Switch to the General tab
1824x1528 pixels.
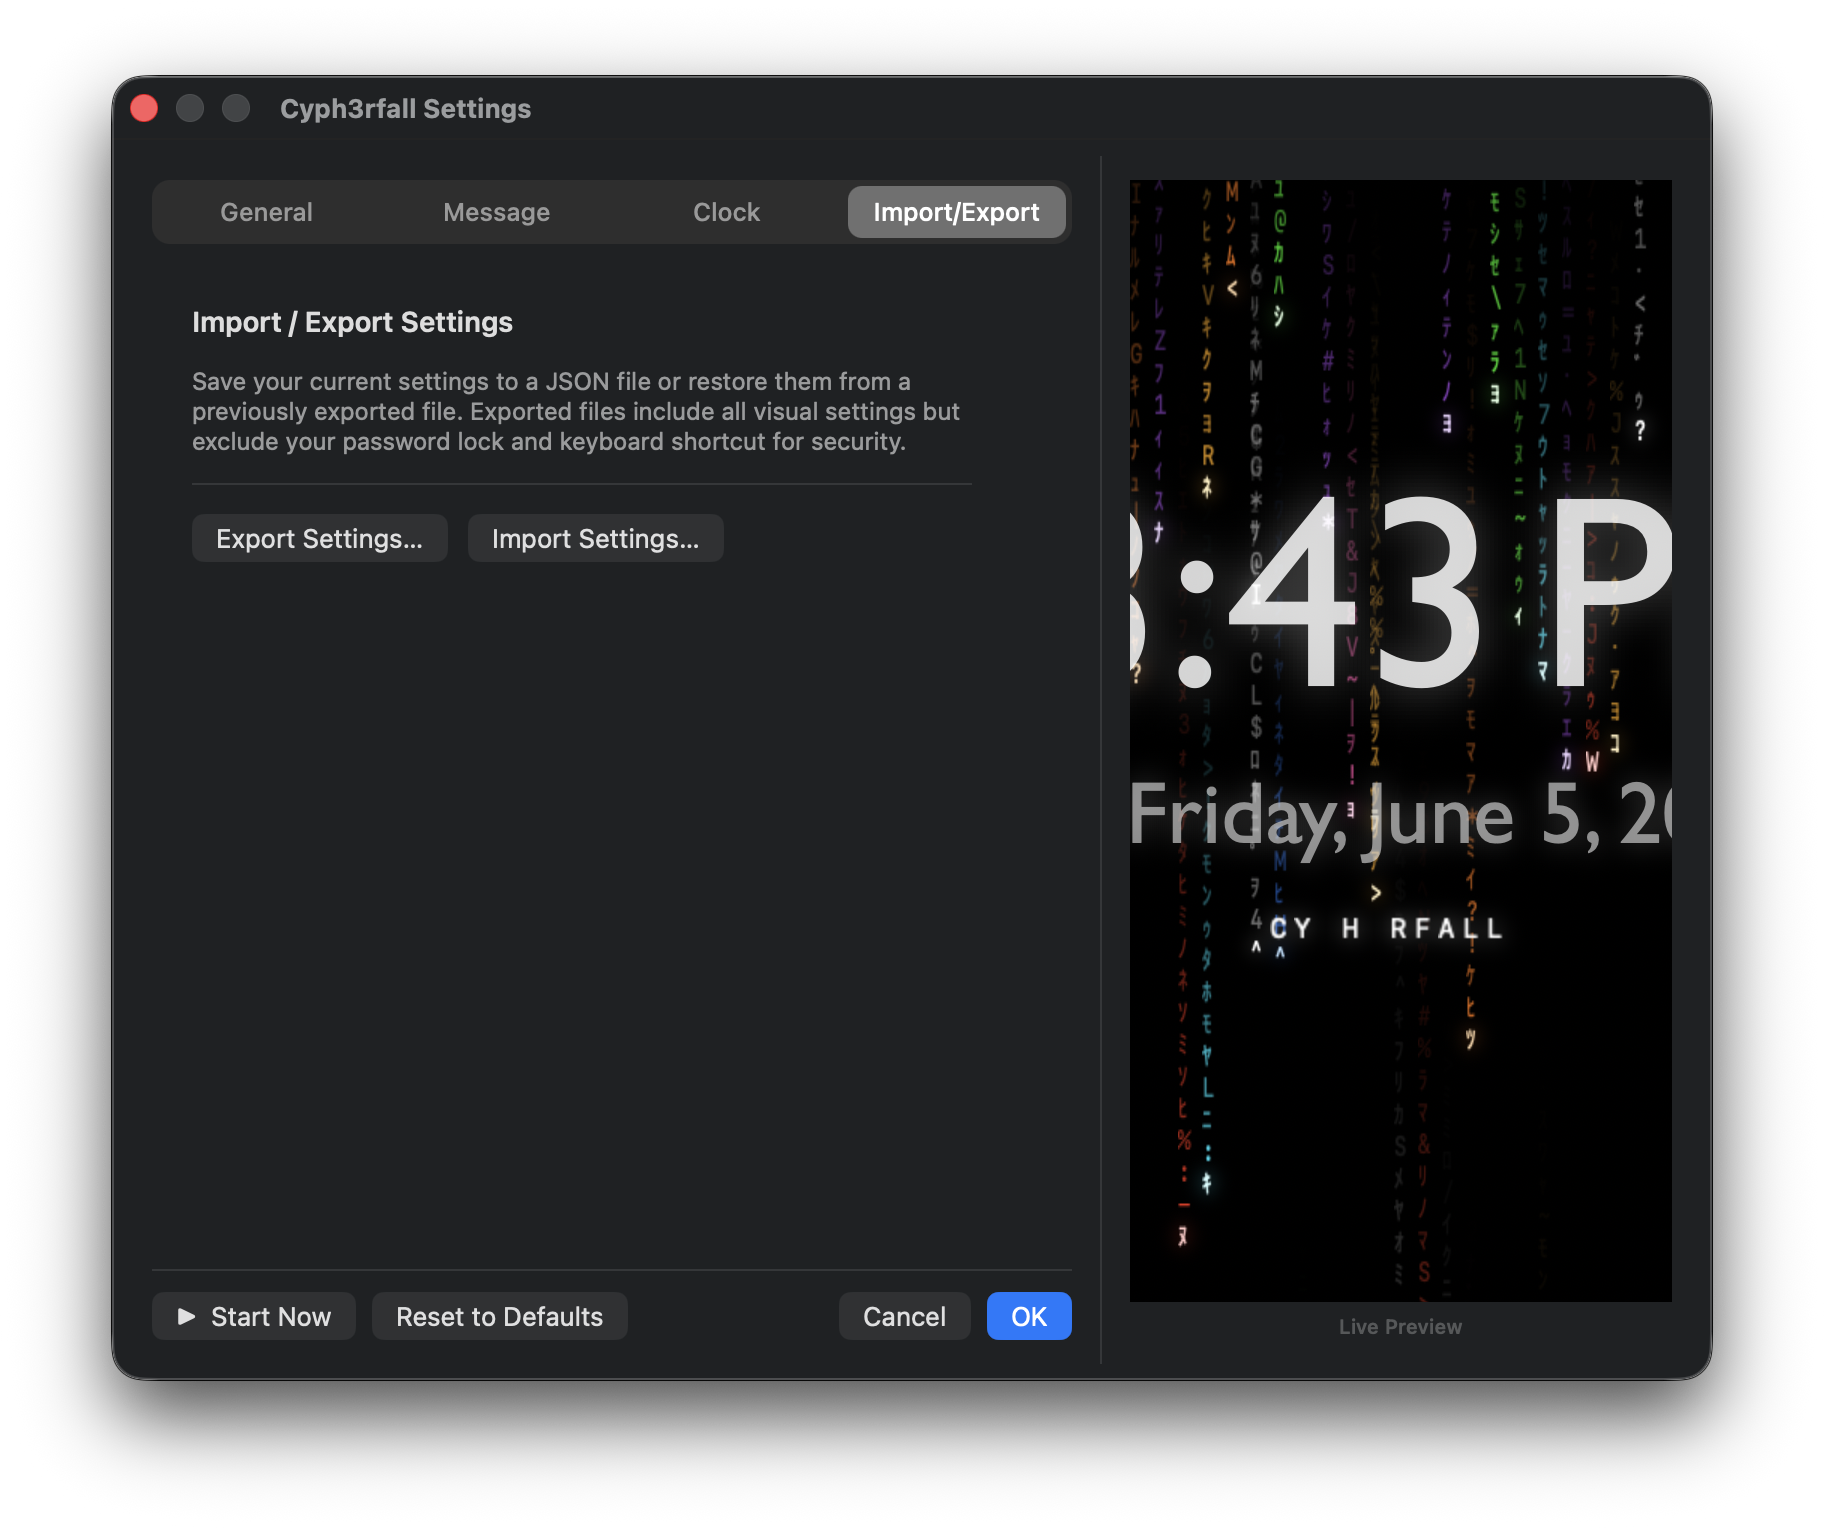pos(266,212)
